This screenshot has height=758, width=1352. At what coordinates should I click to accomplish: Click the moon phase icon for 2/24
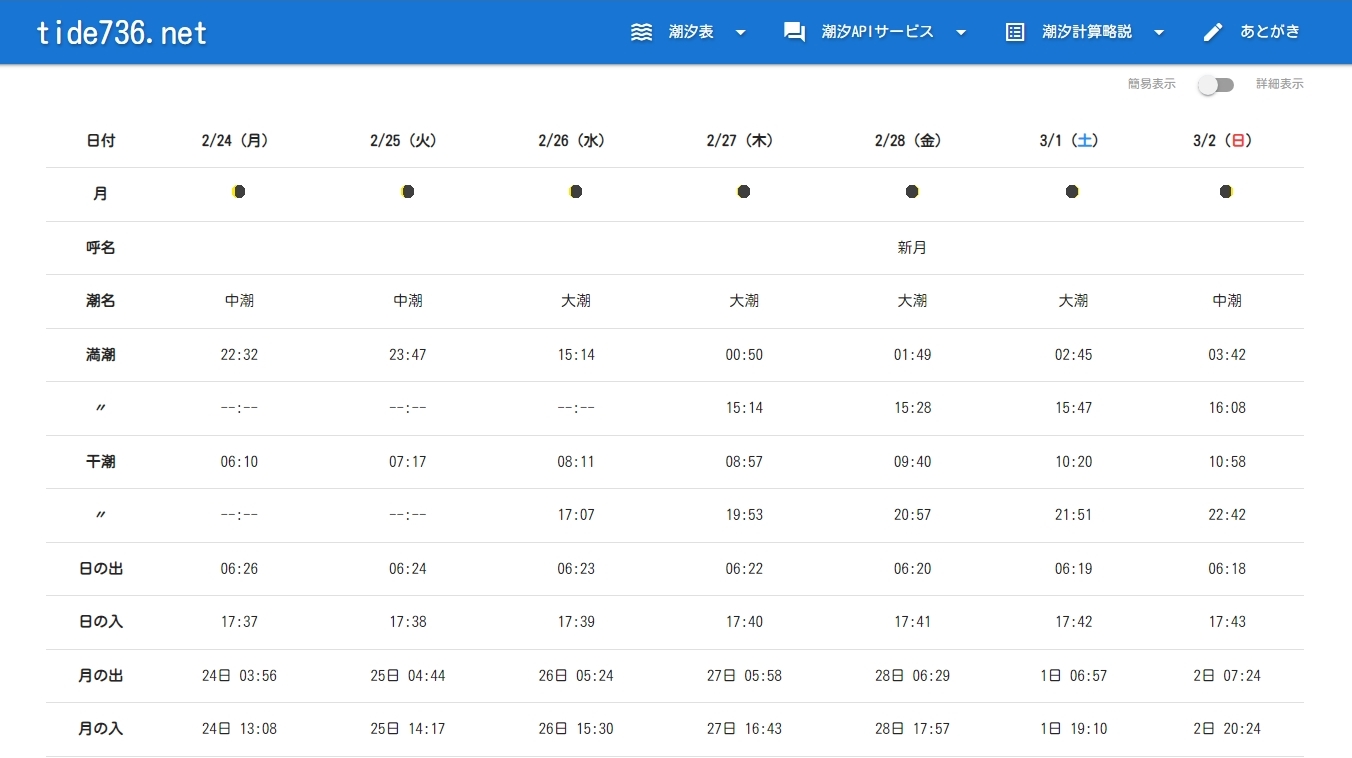click(x=238, y=191)
